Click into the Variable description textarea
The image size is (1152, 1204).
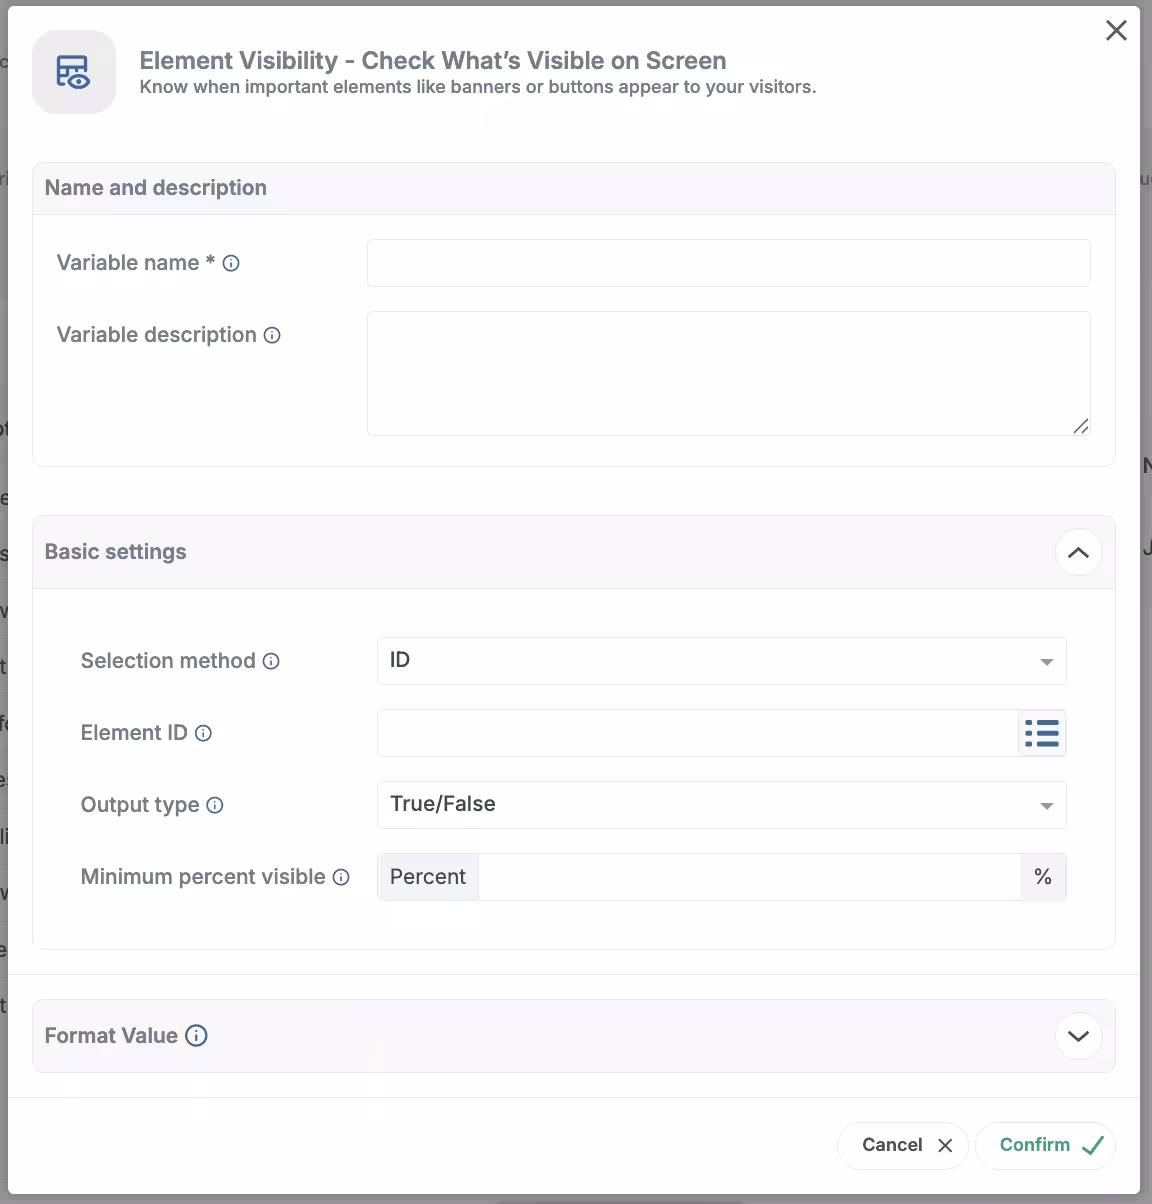728,373
